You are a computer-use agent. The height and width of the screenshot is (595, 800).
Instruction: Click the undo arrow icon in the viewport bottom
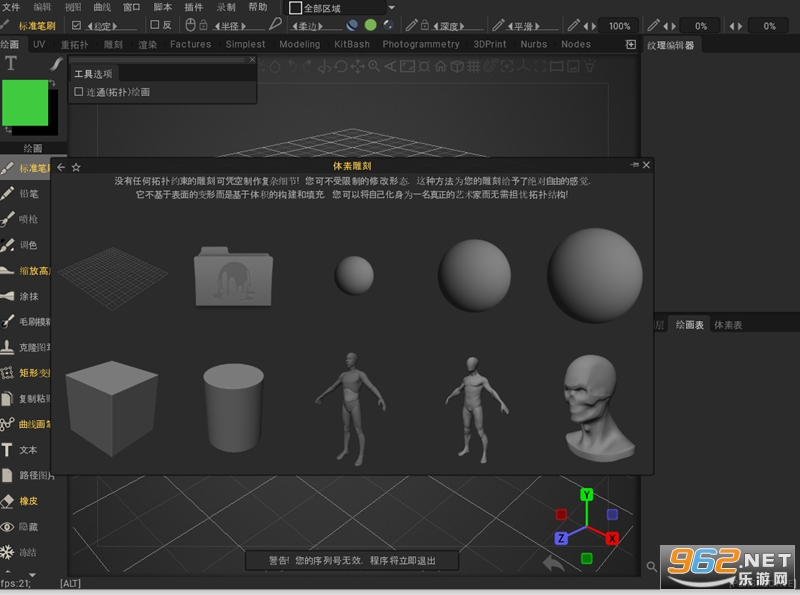pos(554,563)
